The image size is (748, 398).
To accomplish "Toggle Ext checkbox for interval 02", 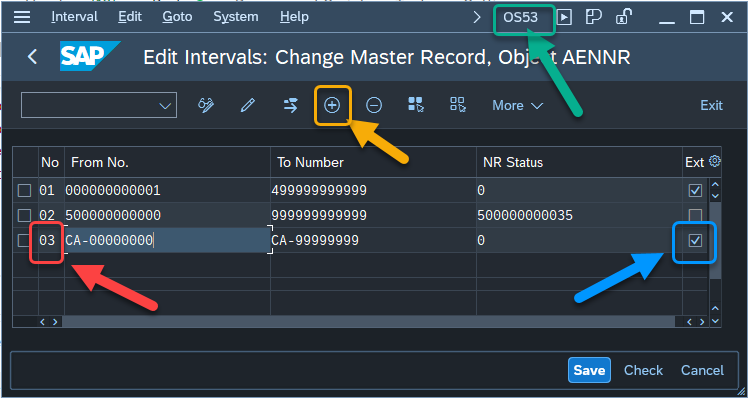I will (x=695, y=216).
